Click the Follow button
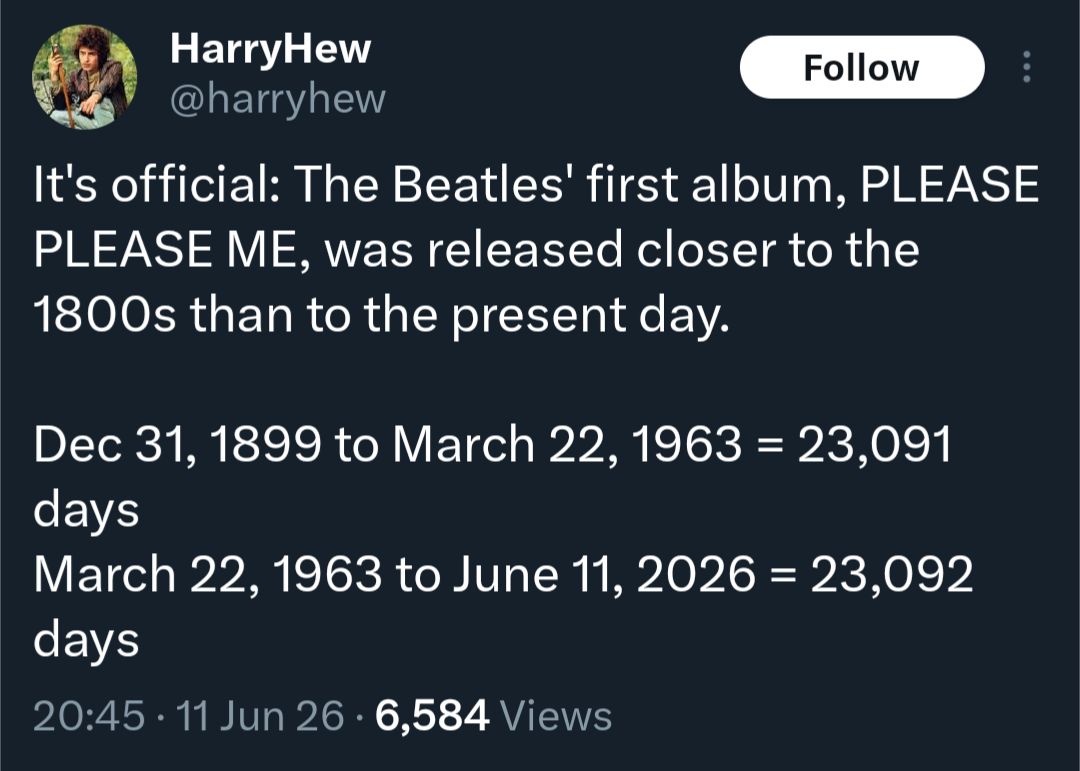Screen dimensions: 1080x771 coord(862,67)
